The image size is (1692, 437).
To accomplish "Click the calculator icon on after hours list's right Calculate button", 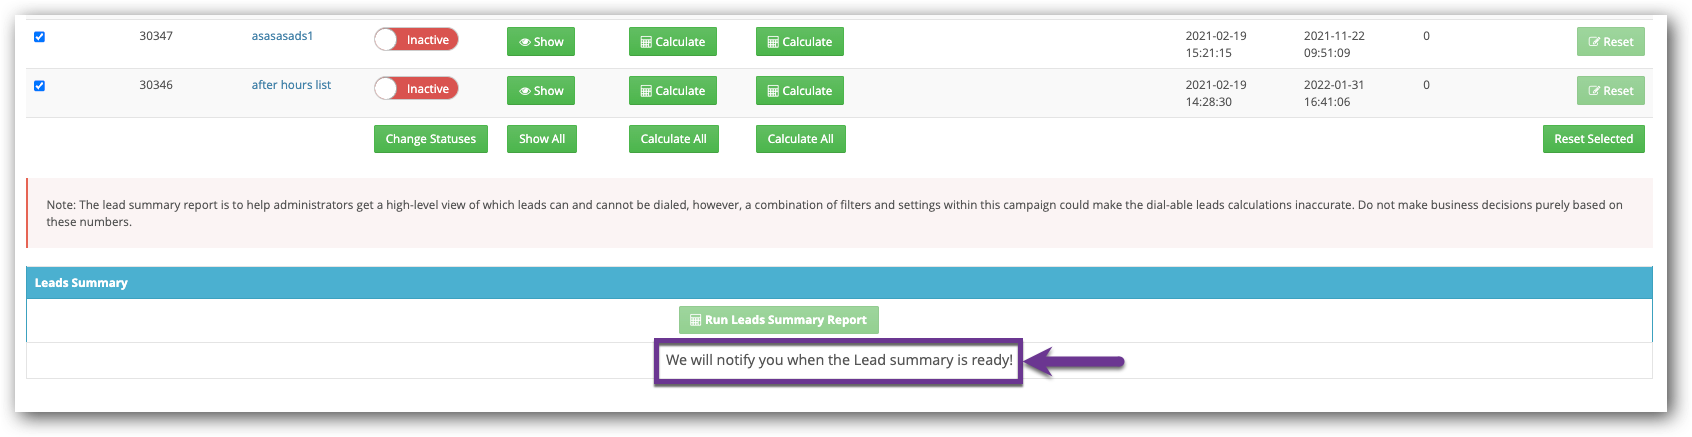I will coord(773,91).
